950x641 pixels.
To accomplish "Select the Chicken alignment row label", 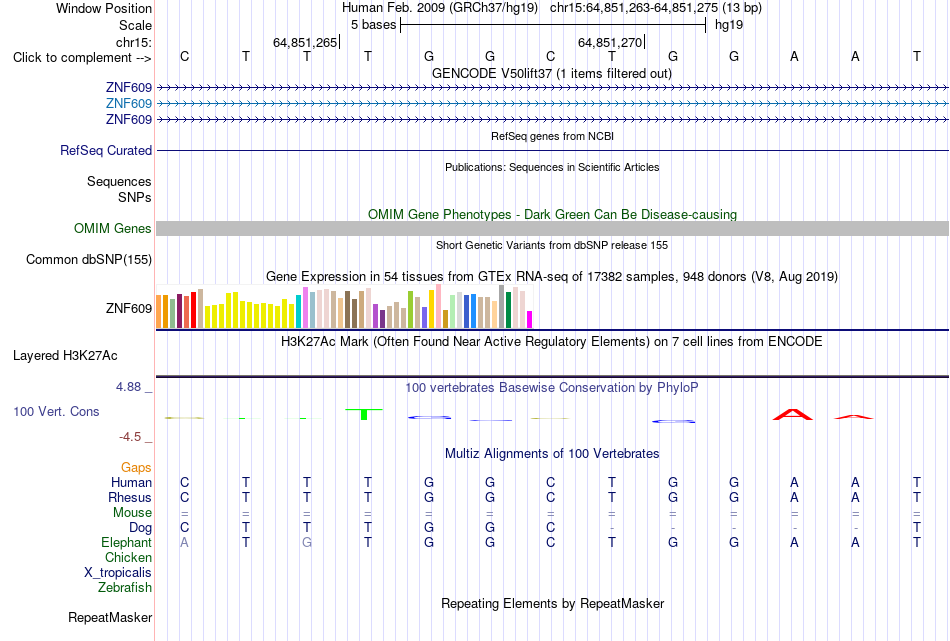I will [128, 557].
